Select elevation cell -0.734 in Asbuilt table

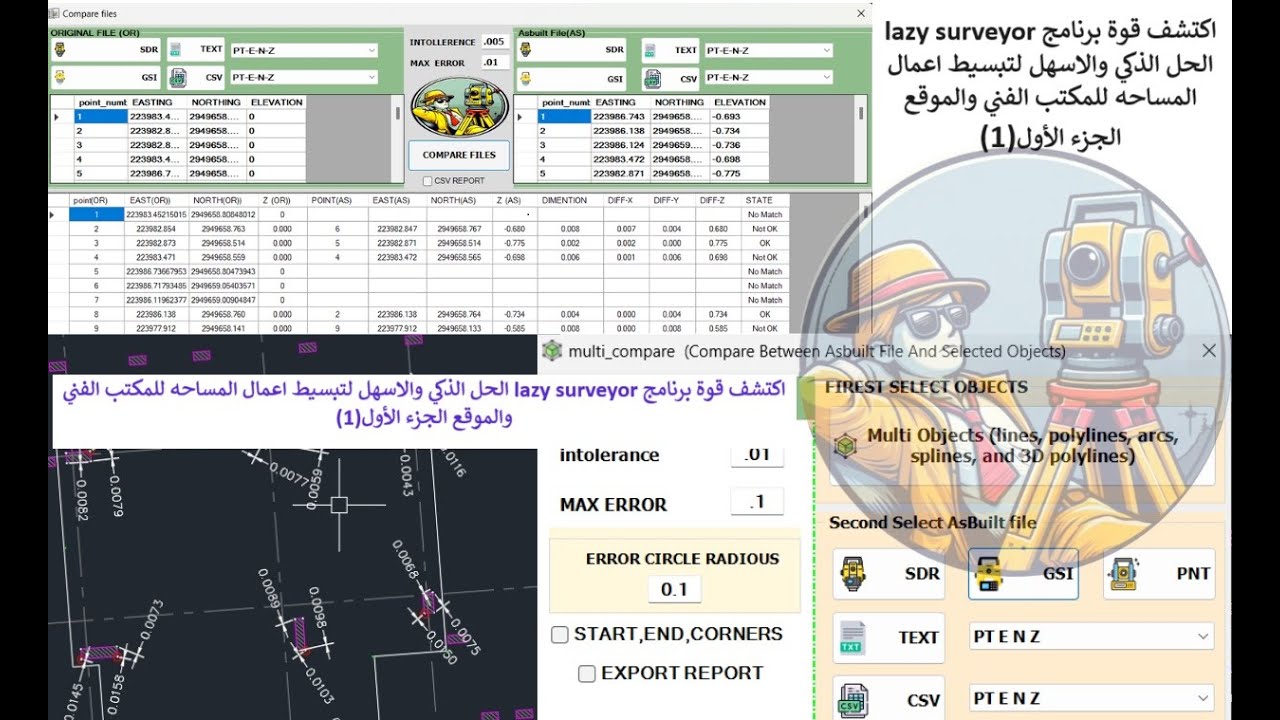click(740, 131)
